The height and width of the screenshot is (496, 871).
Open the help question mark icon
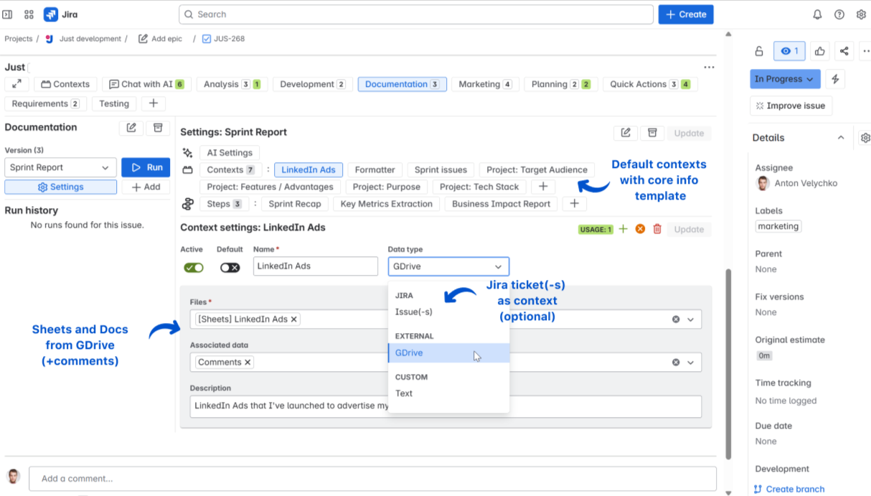point(839,15)
